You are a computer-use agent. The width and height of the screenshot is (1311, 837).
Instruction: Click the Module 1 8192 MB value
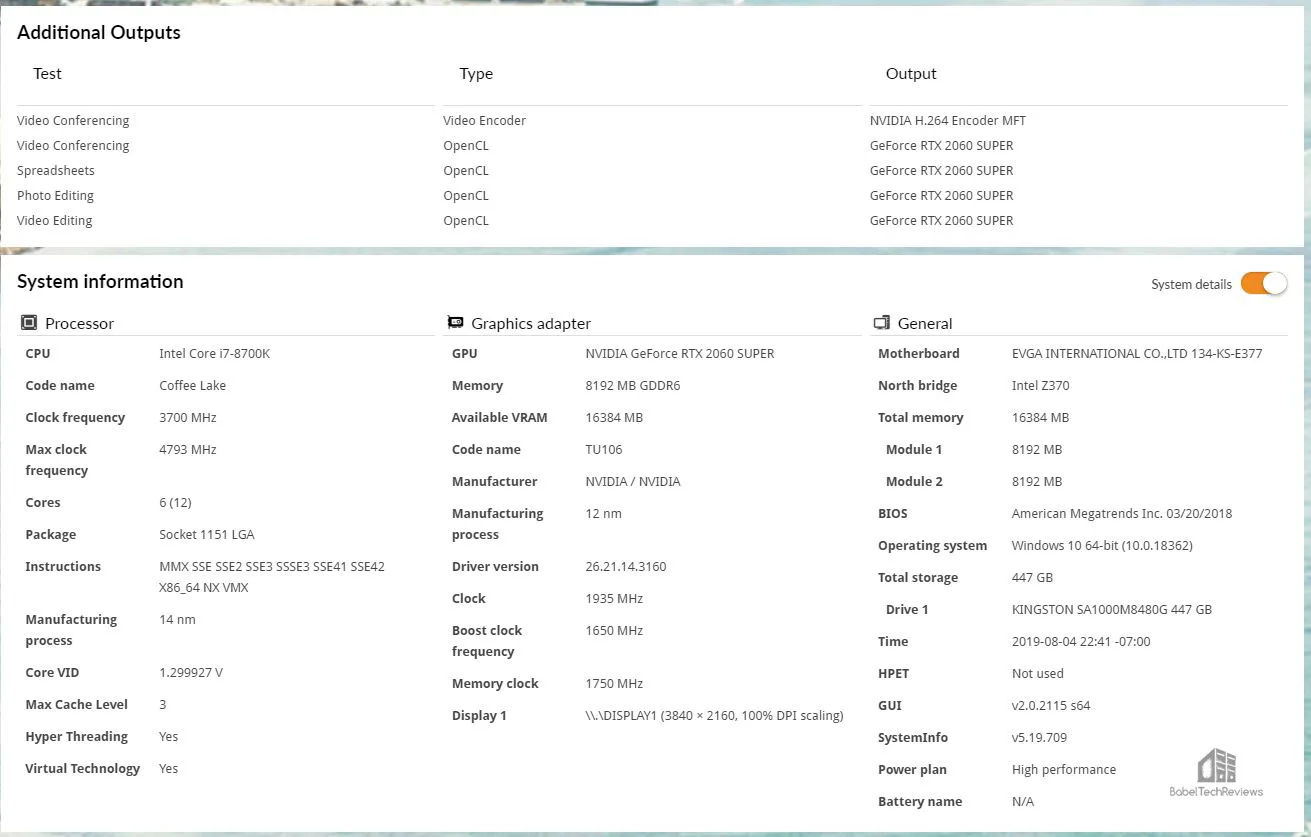point(1037,449)
